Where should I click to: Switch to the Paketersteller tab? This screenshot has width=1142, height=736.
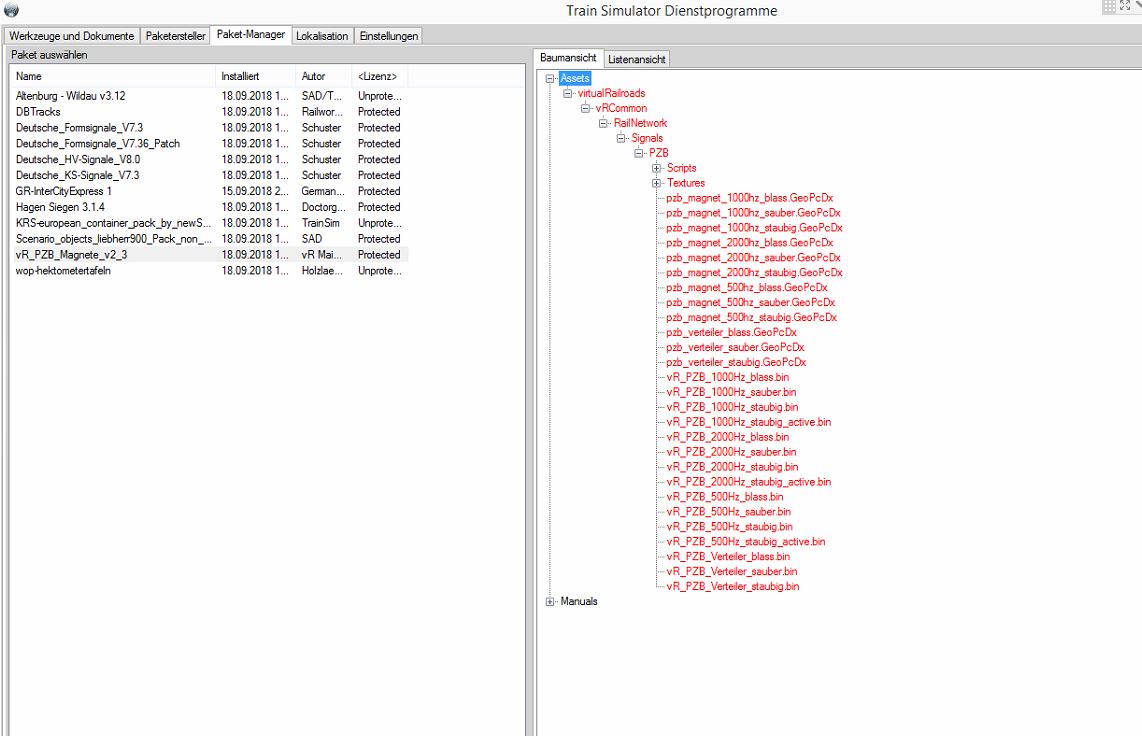[176, 36]
